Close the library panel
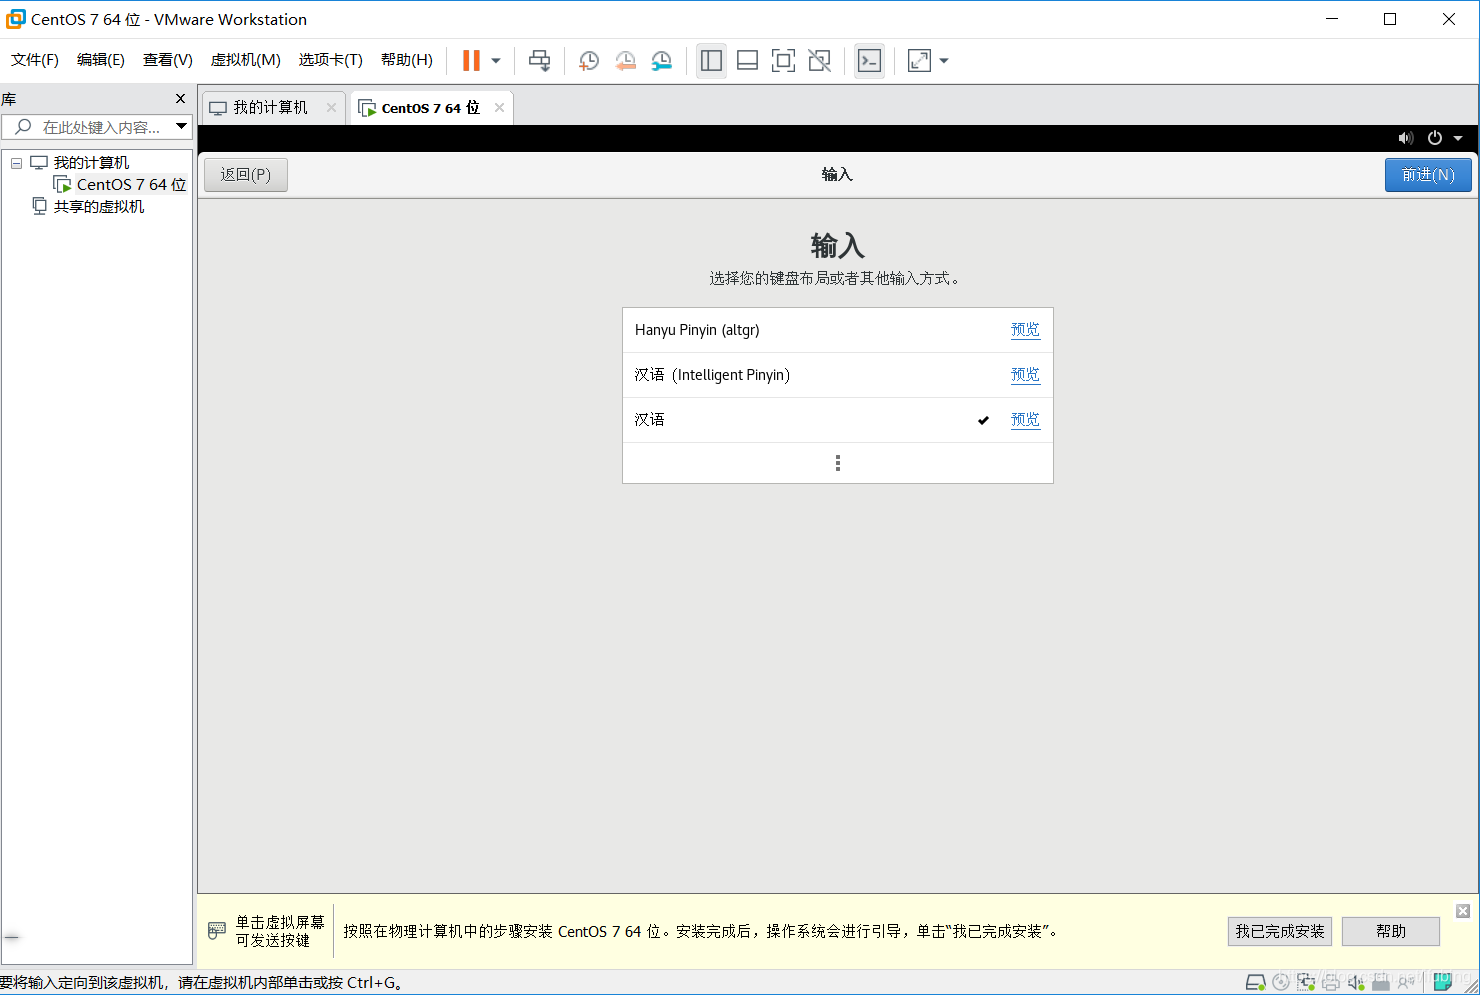This screenshot has height=995, width=1480. [x=181, y=98]
